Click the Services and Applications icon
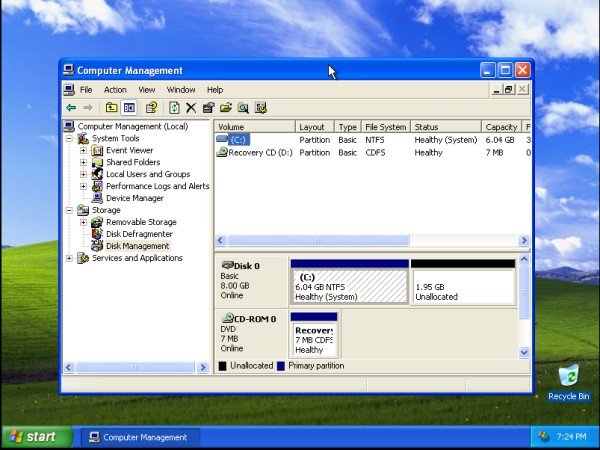This screenshot has height=450, width=600. (83, 258)
